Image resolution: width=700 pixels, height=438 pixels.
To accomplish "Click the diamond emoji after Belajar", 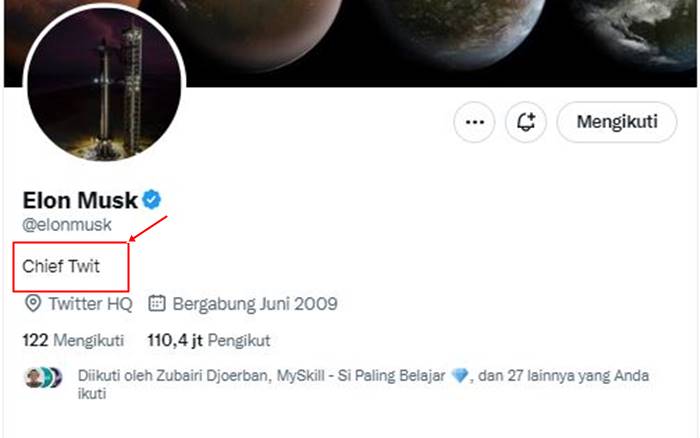I will tap(459, 375).
